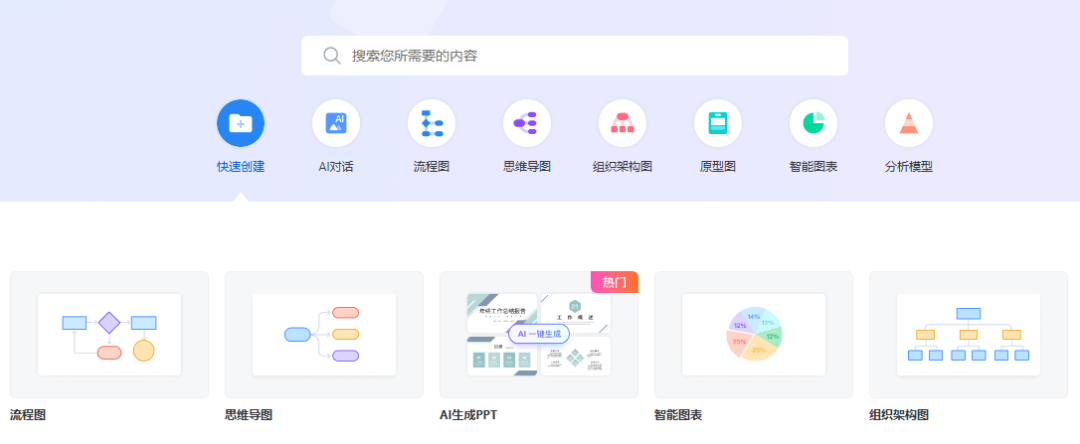The height and width of the screenshot is (444, 1080).
Task: Select the 思维导图 category icon
Action: pyautogui.click(x=527, y=124)
